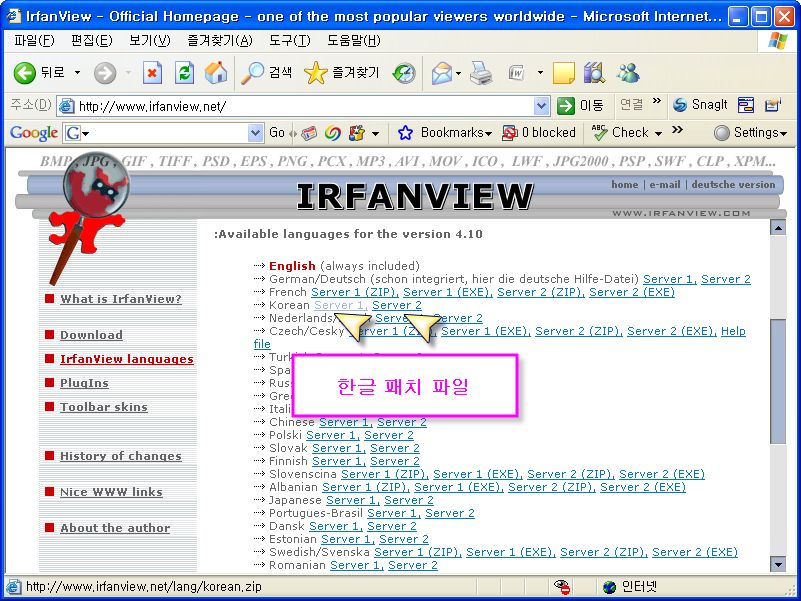Click the Back arrow icon

(24, 74)
